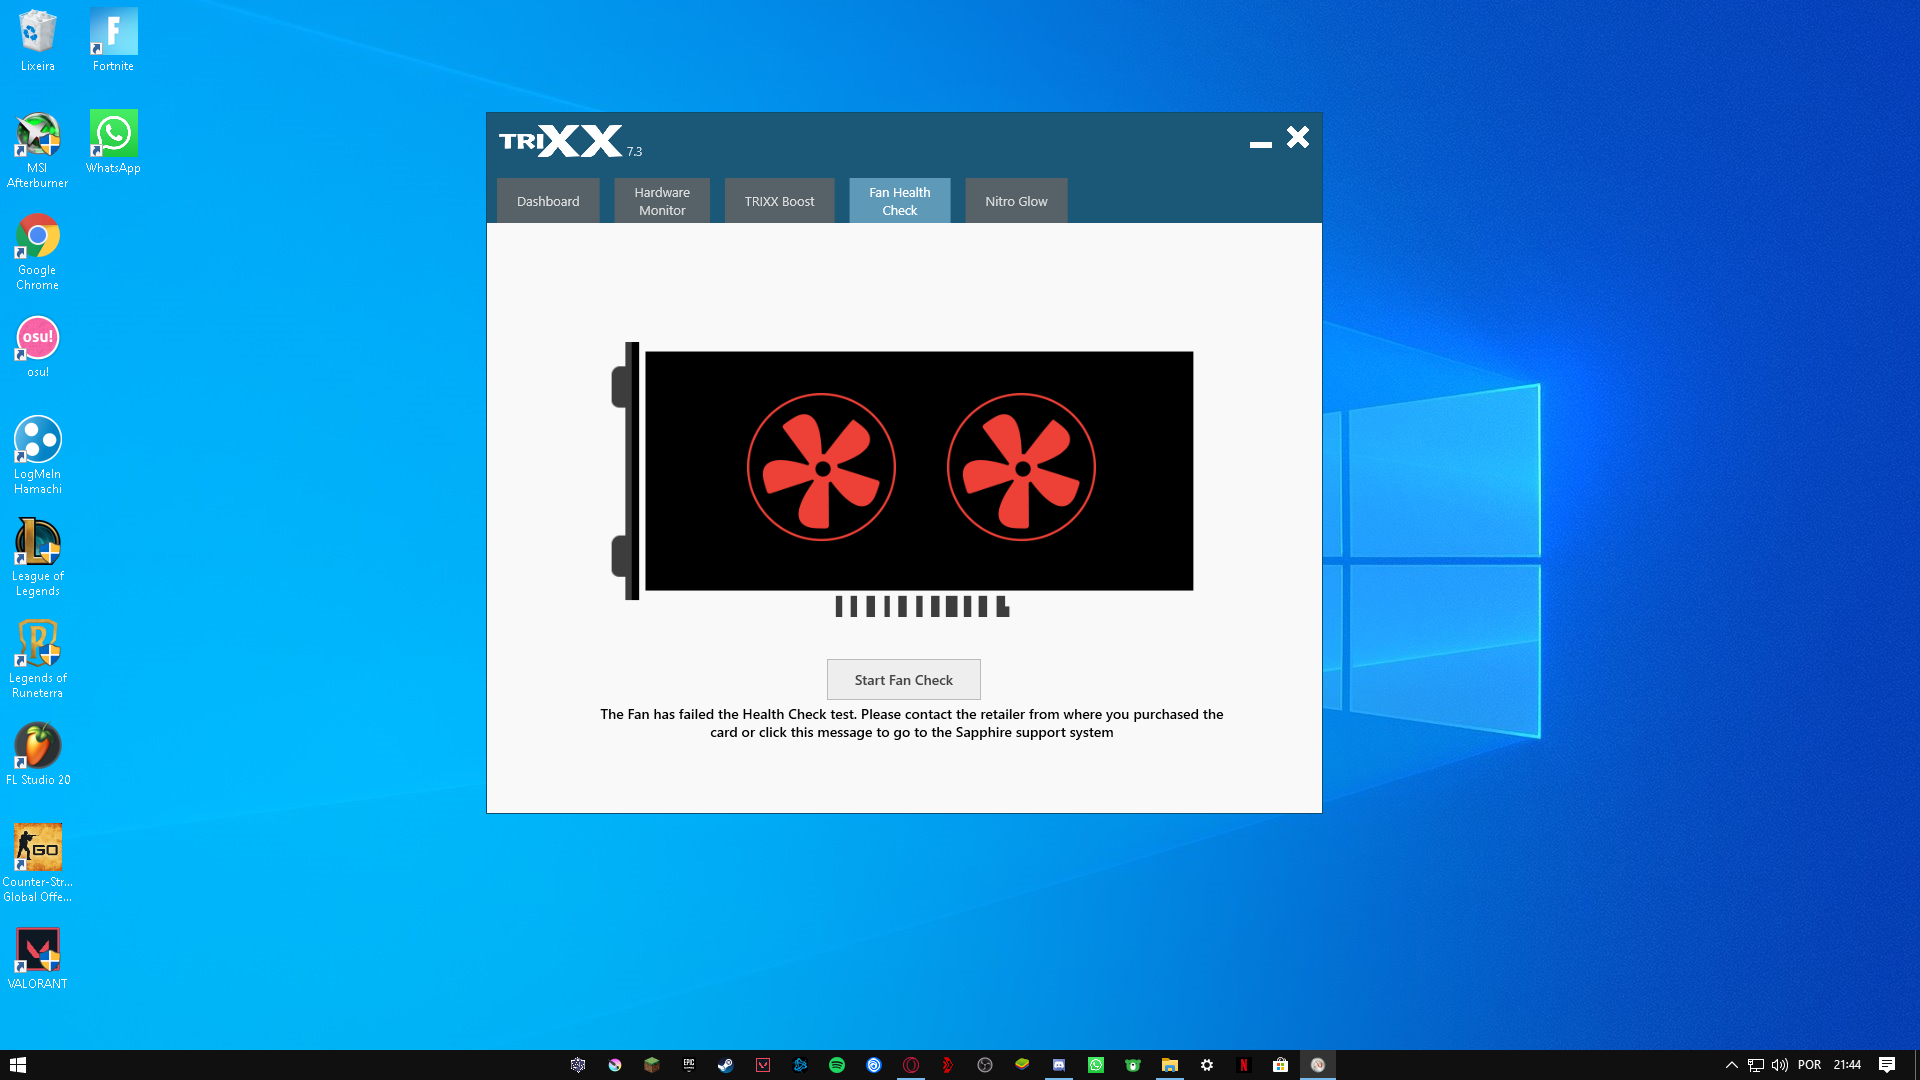Show hidden system tray icons
The width and height of the screenshot is (1920, 1080).
(x=1732, y=1065)
